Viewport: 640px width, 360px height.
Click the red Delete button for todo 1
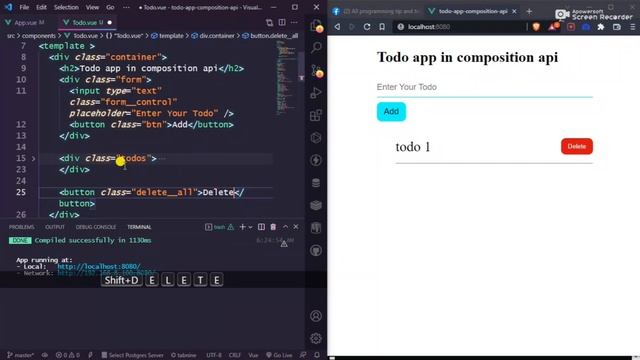pyautogui.click(x=577, y=146)
